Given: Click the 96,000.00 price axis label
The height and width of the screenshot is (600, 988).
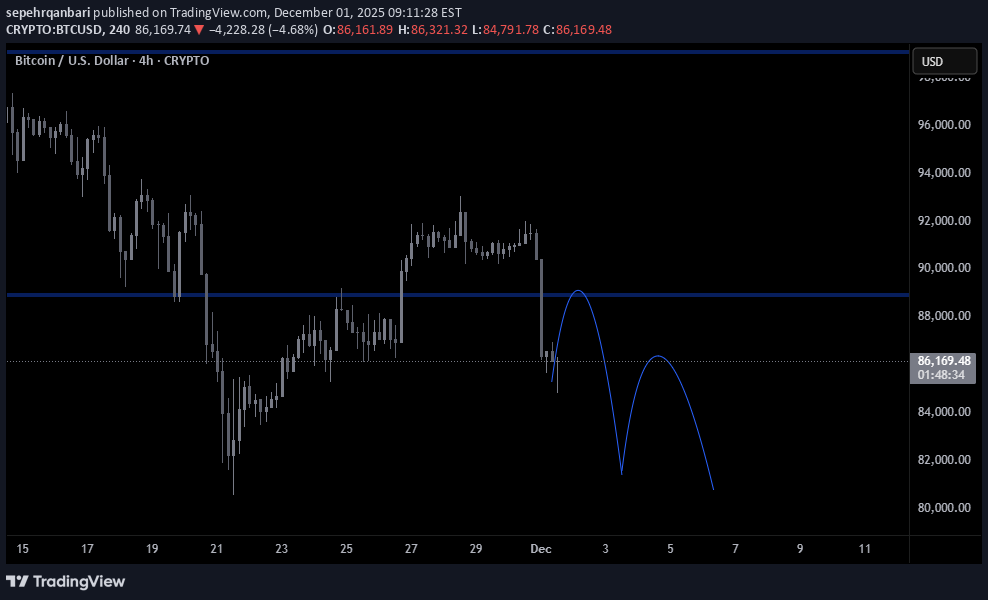Looking at the screenshot, I should [943, 125].
